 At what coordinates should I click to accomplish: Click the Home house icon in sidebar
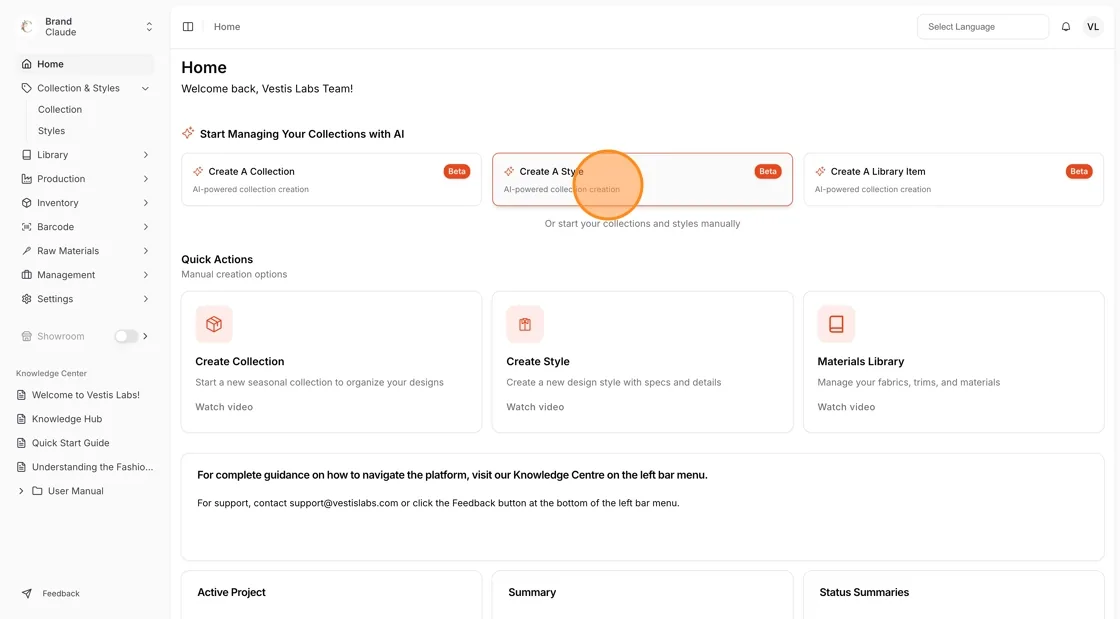tap(26, 64)
